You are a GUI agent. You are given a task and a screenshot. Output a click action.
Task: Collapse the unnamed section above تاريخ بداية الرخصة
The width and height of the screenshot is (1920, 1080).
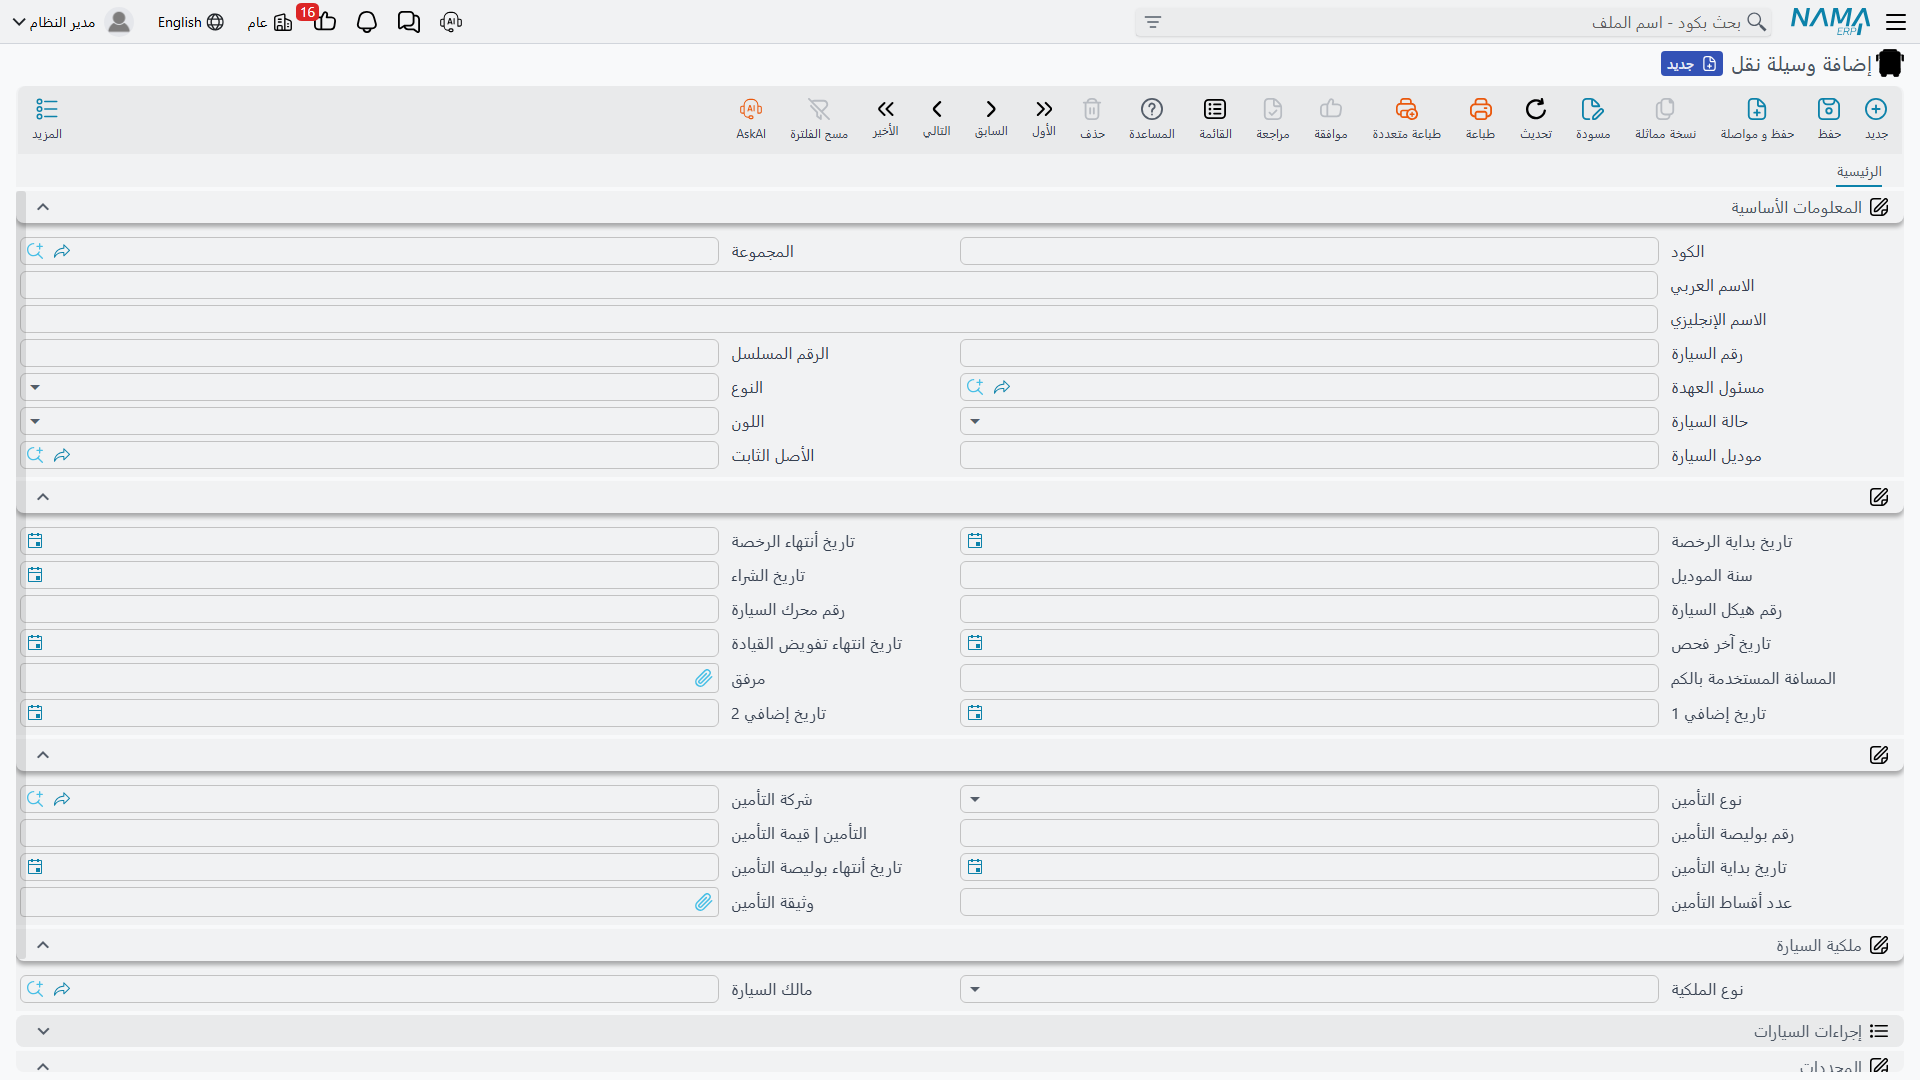[x=43, y=497]
